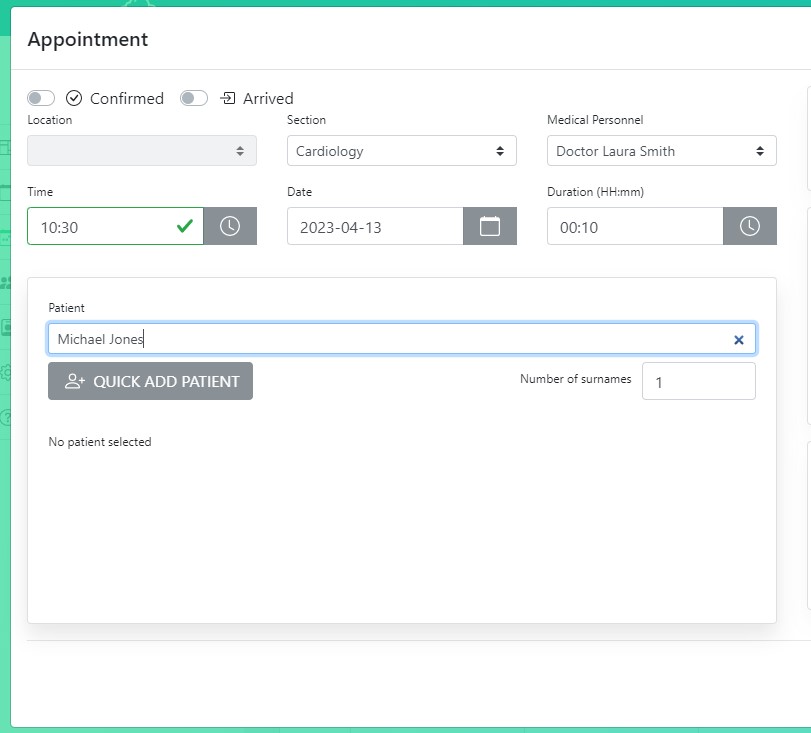
Task: Enable the Arrived switch
Action: [x=194, y=98]
